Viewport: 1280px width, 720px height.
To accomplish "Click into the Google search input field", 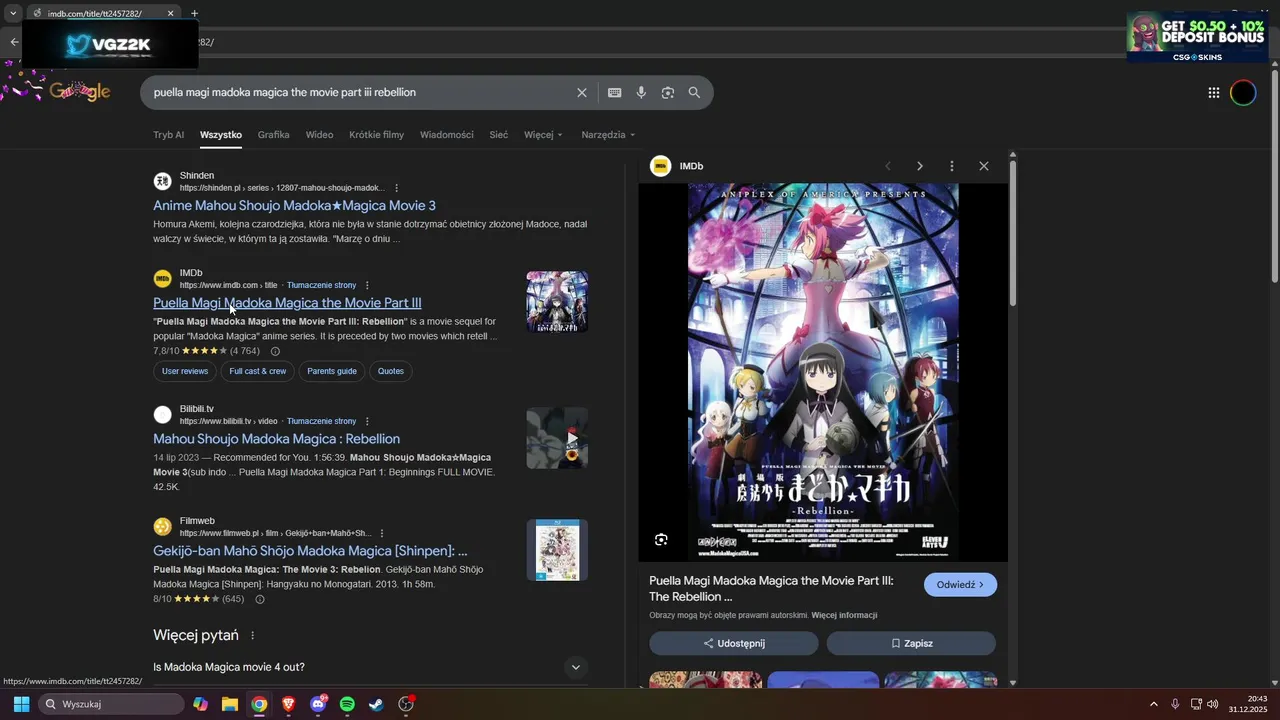I will (x=360, y=93).
